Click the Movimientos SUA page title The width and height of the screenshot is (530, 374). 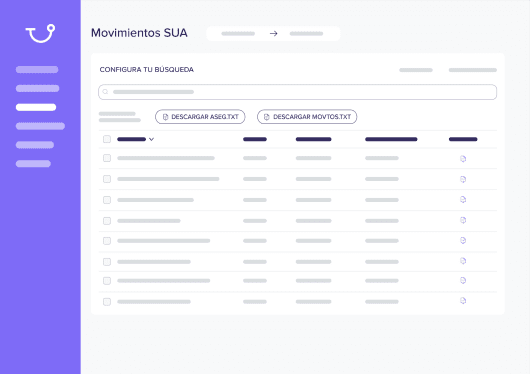pyautogui.click(x=139, y=33)
